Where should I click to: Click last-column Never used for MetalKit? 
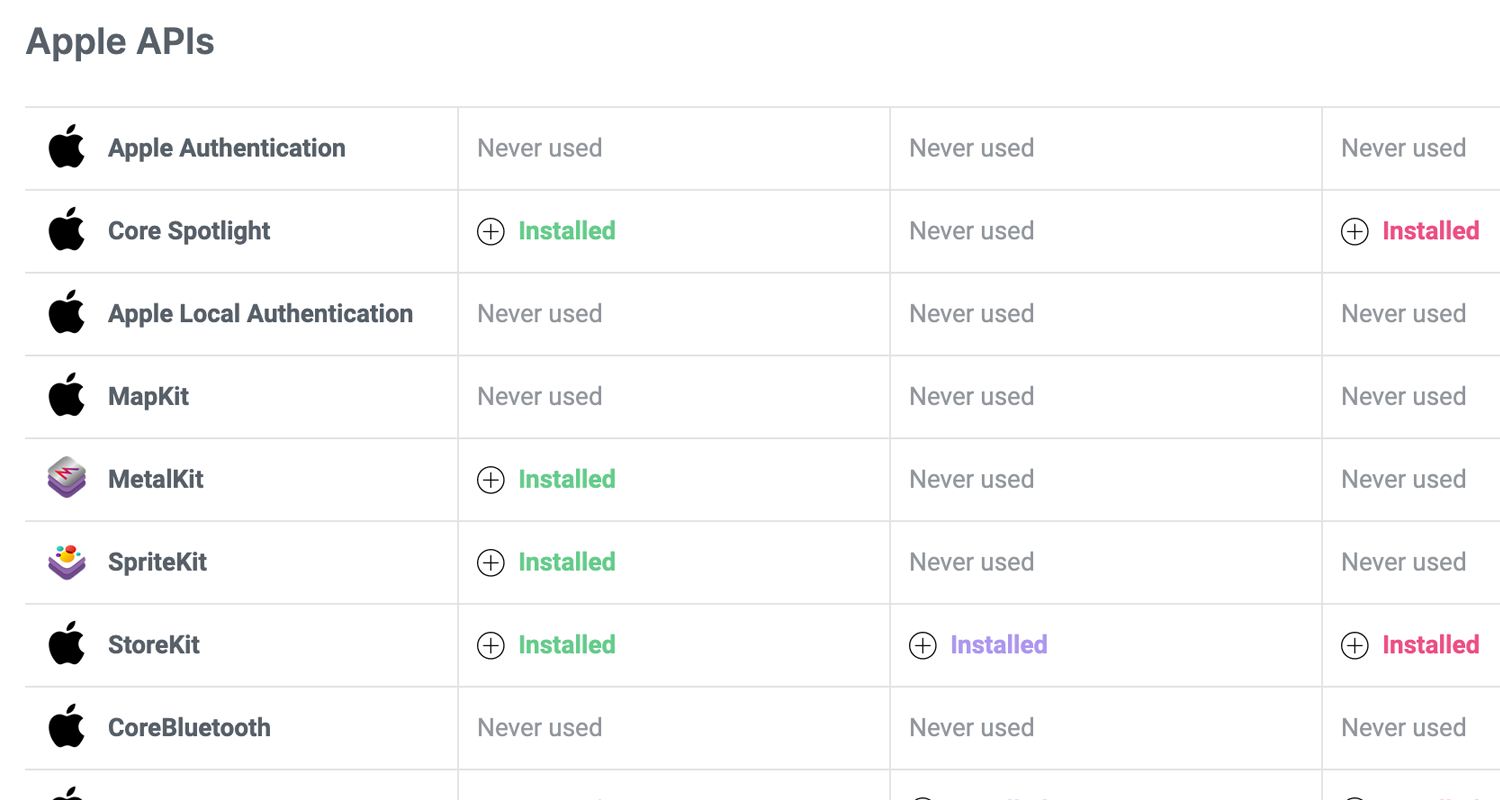tap(1404, 479)
